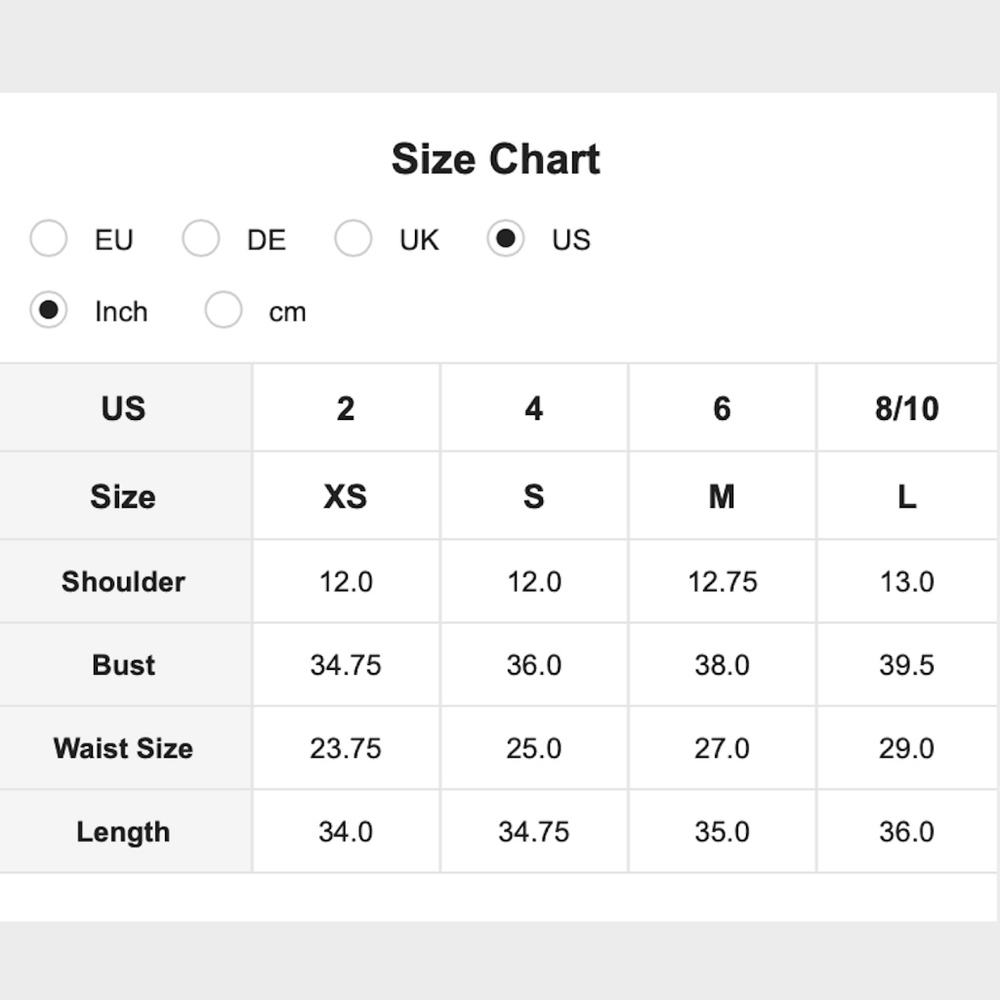This screenshot has height=1000, width=1000.
Task: Click the Size Chart heading
Action: pos(496,159)
